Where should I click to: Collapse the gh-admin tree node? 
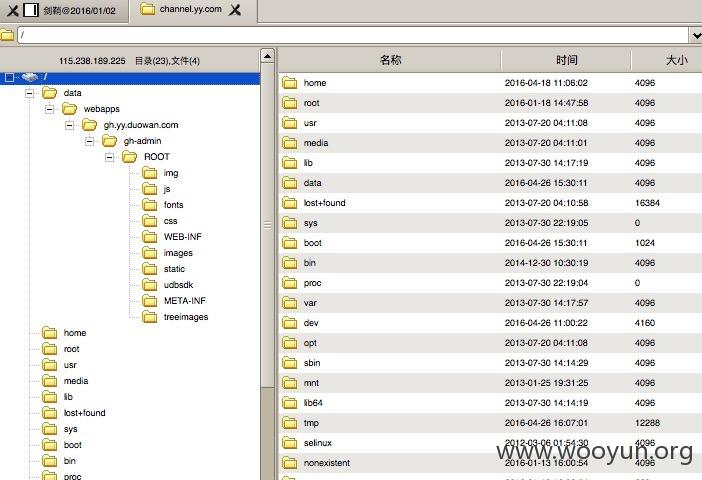90,141
